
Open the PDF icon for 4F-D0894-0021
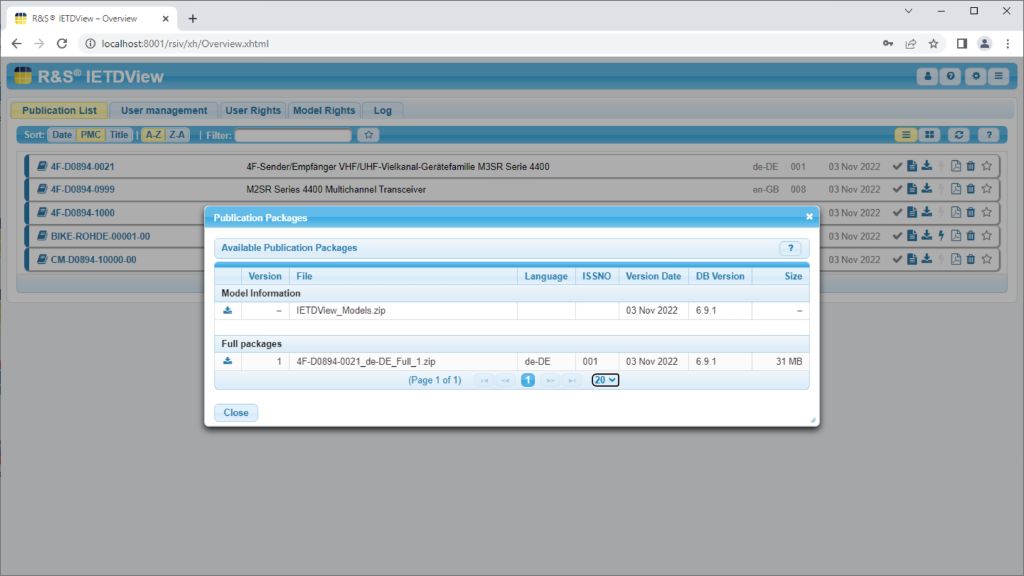955,166
